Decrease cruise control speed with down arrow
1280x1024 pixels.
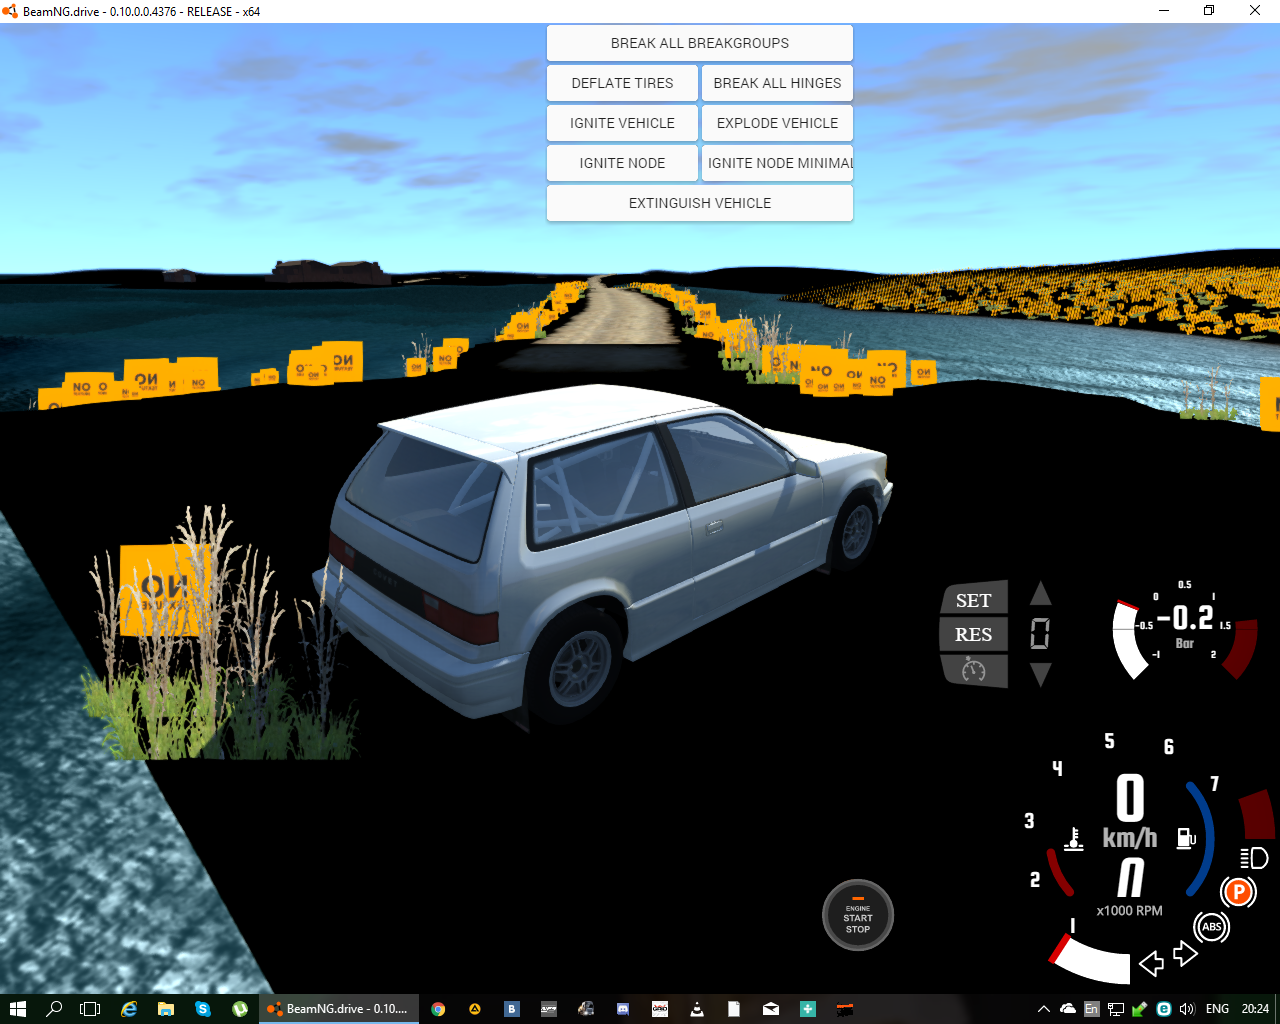point(1041,674)
